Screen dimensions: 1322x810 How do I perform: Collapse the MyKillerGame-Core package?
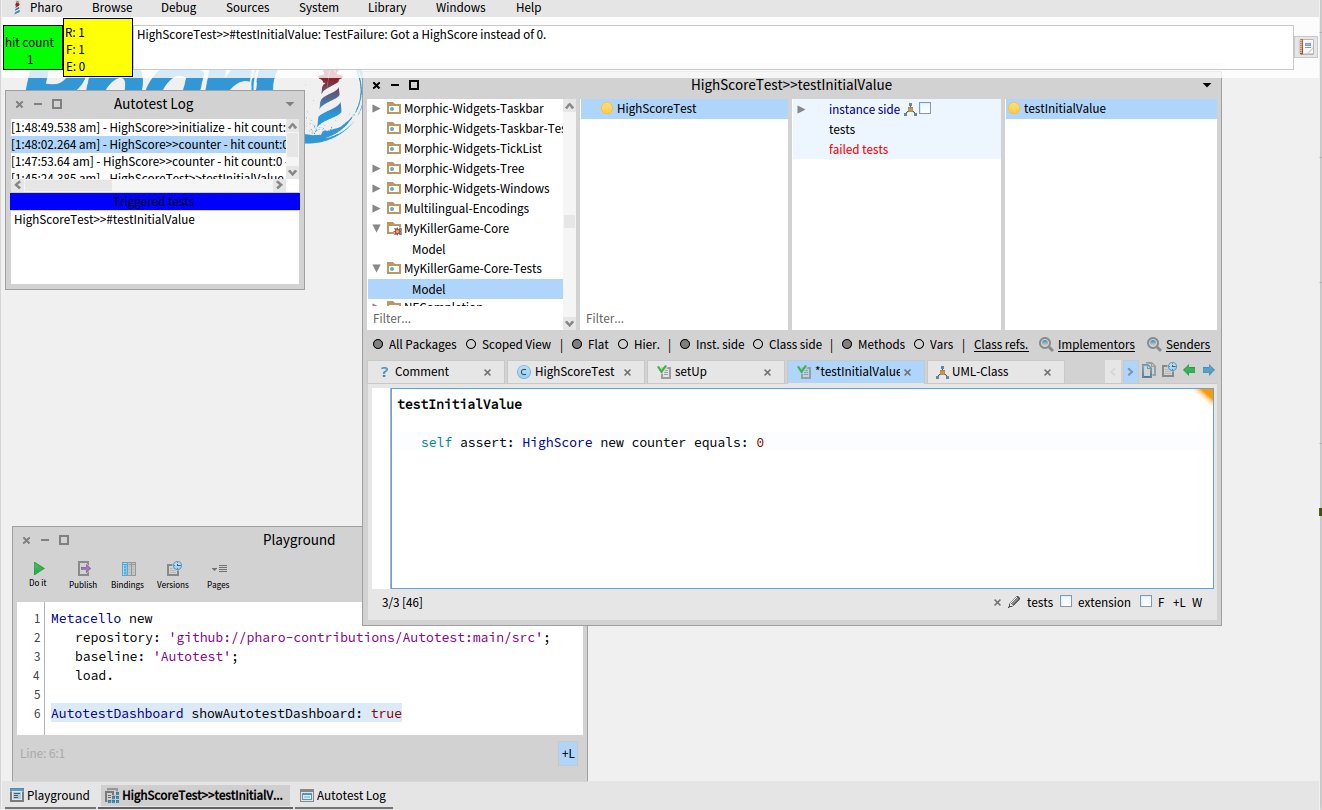(x=376, y=229)
